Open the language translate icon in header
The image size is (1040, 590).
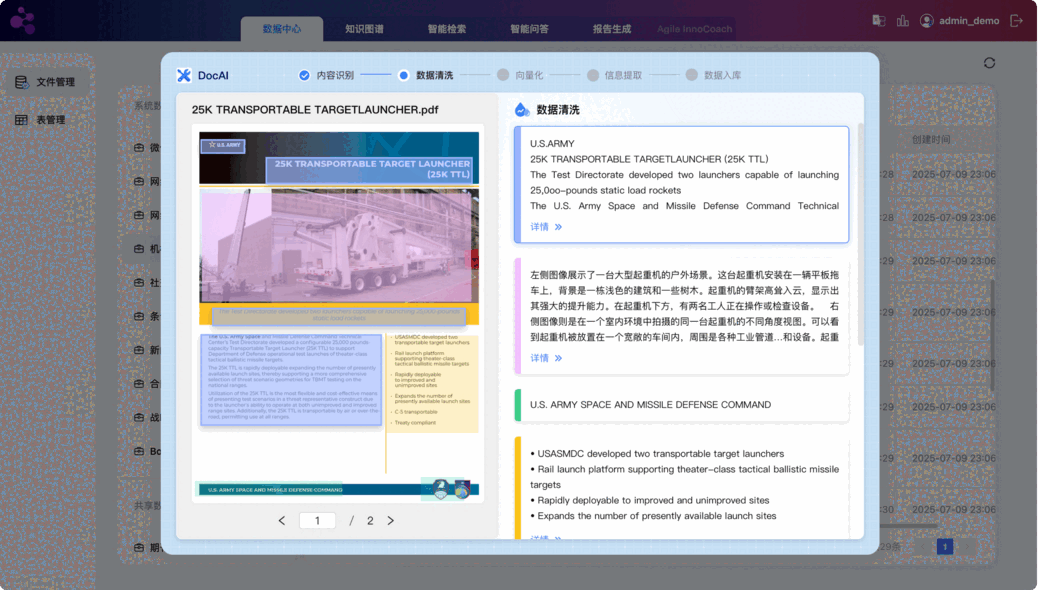879,21
